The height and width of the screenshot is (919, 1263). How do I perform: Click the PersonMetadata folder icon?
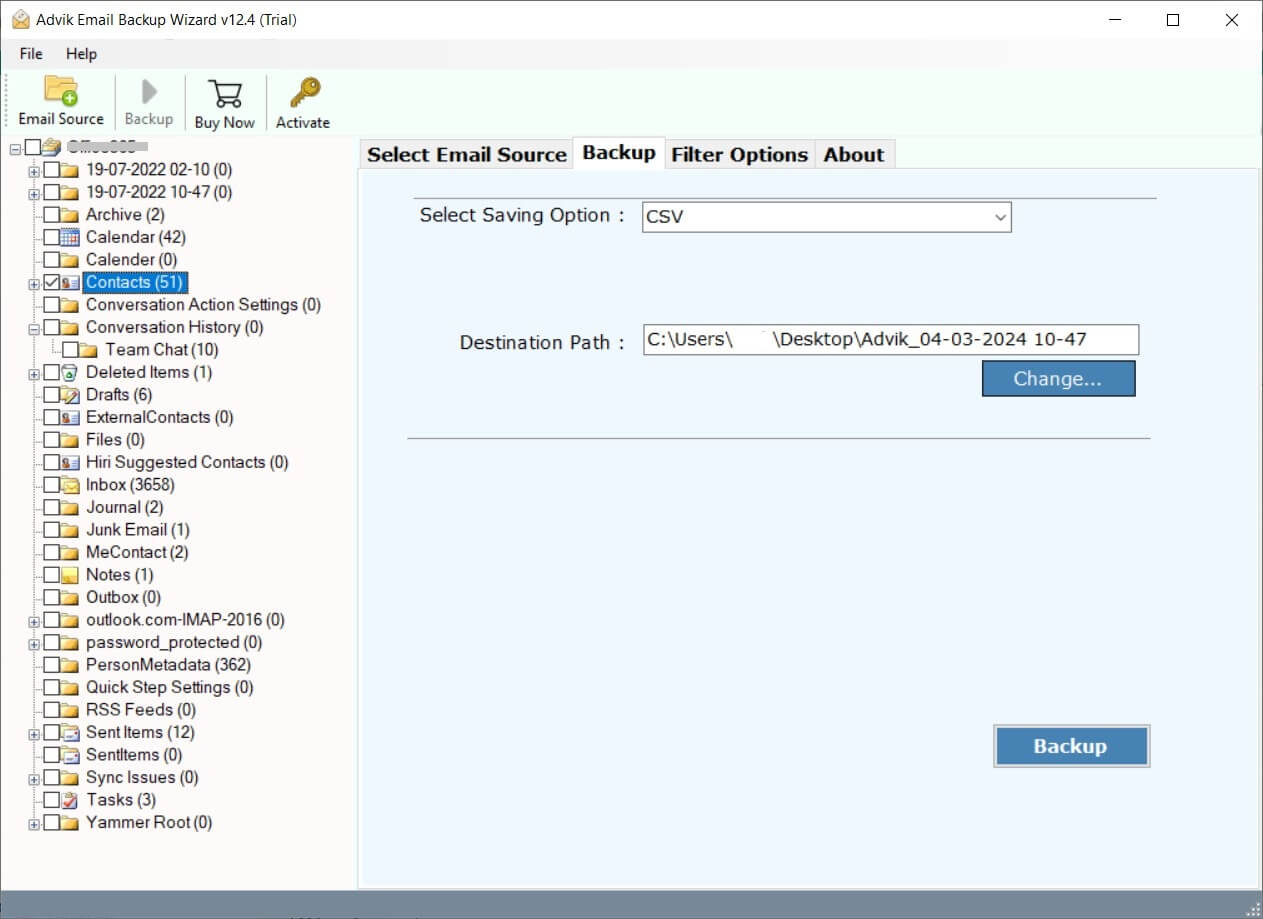[x=70, y=665]
